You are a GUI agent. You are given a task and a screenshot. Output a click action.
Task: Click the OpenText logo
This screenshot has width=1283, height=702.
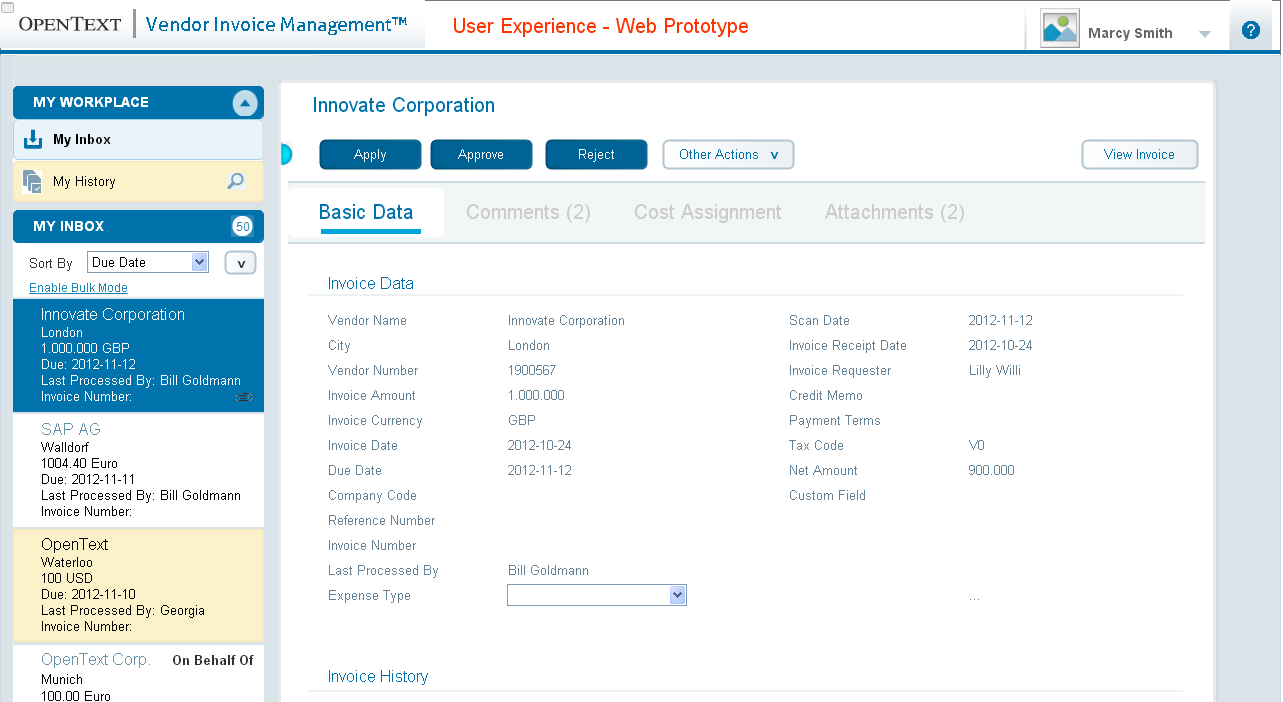pos(69,24)
